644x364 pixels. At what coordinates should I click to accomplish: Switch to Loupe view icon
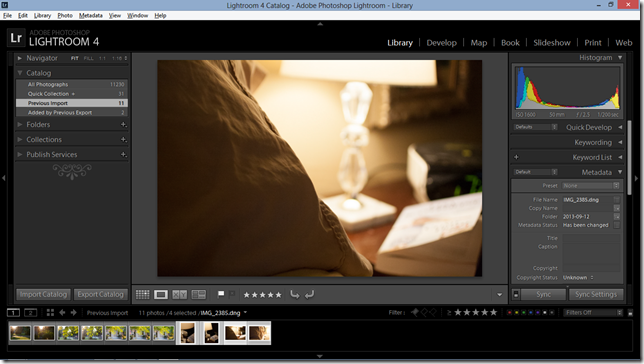pyautogui.click(x=161, y=294)
